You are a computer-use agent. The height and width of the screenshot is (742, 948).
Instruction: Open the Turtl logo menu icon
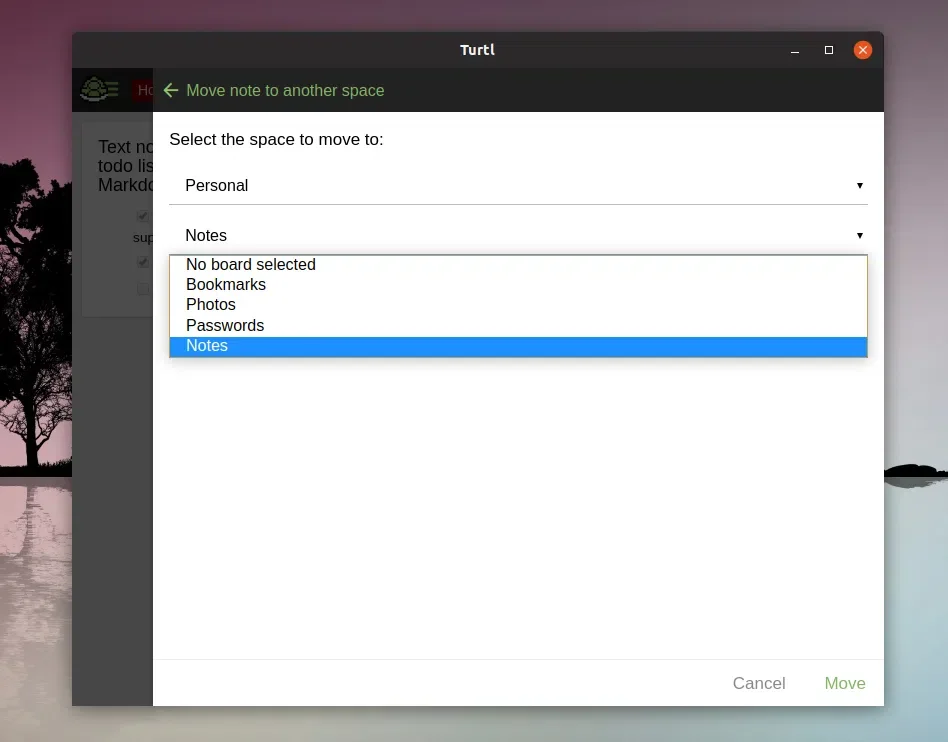pyautogui.click(x=99, y=89)
